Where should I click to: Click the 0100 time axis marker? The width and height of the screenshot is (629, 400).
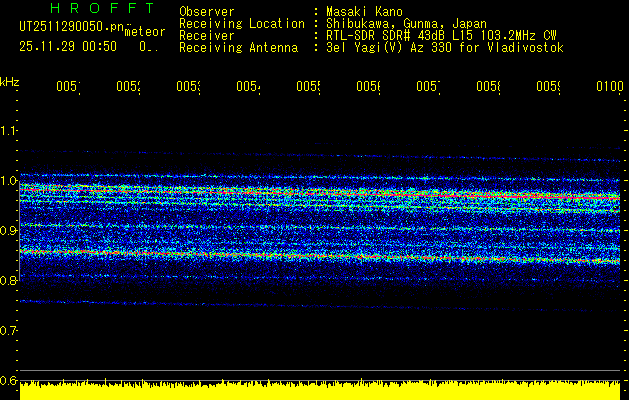click(x=610, y=86)
